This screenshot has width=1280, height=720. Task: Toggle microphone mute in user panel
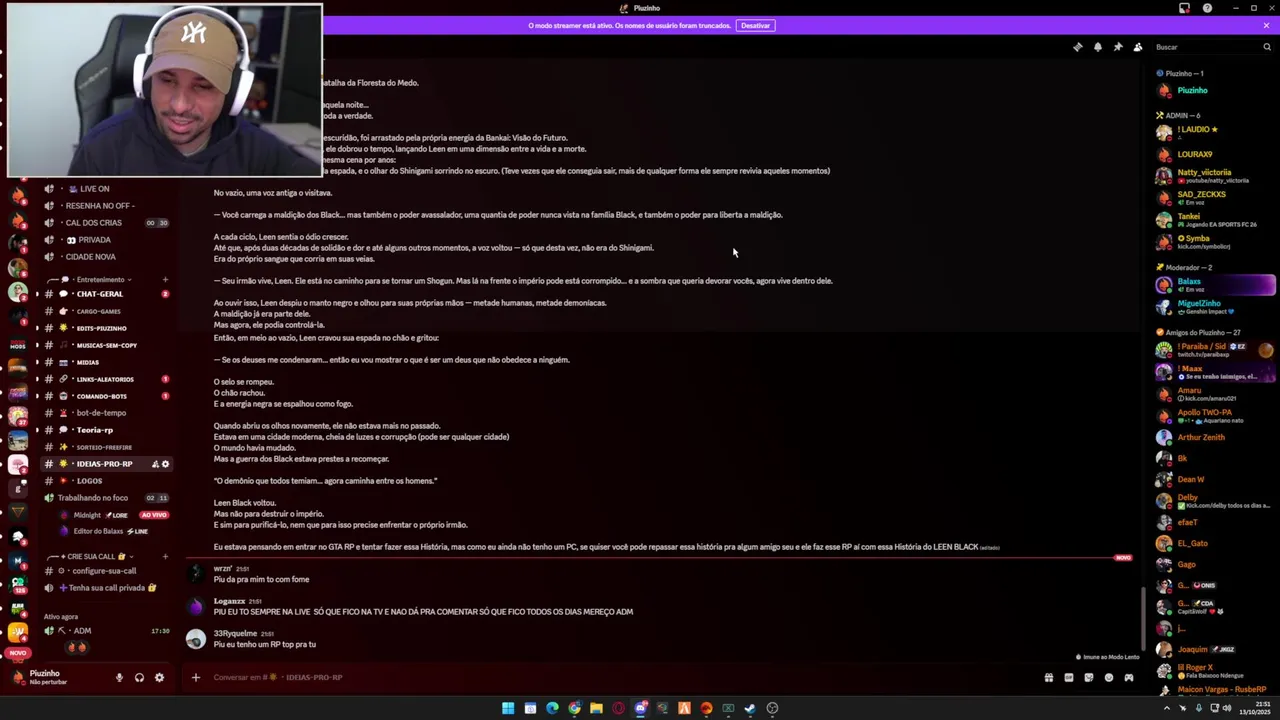tap(119, 678)
